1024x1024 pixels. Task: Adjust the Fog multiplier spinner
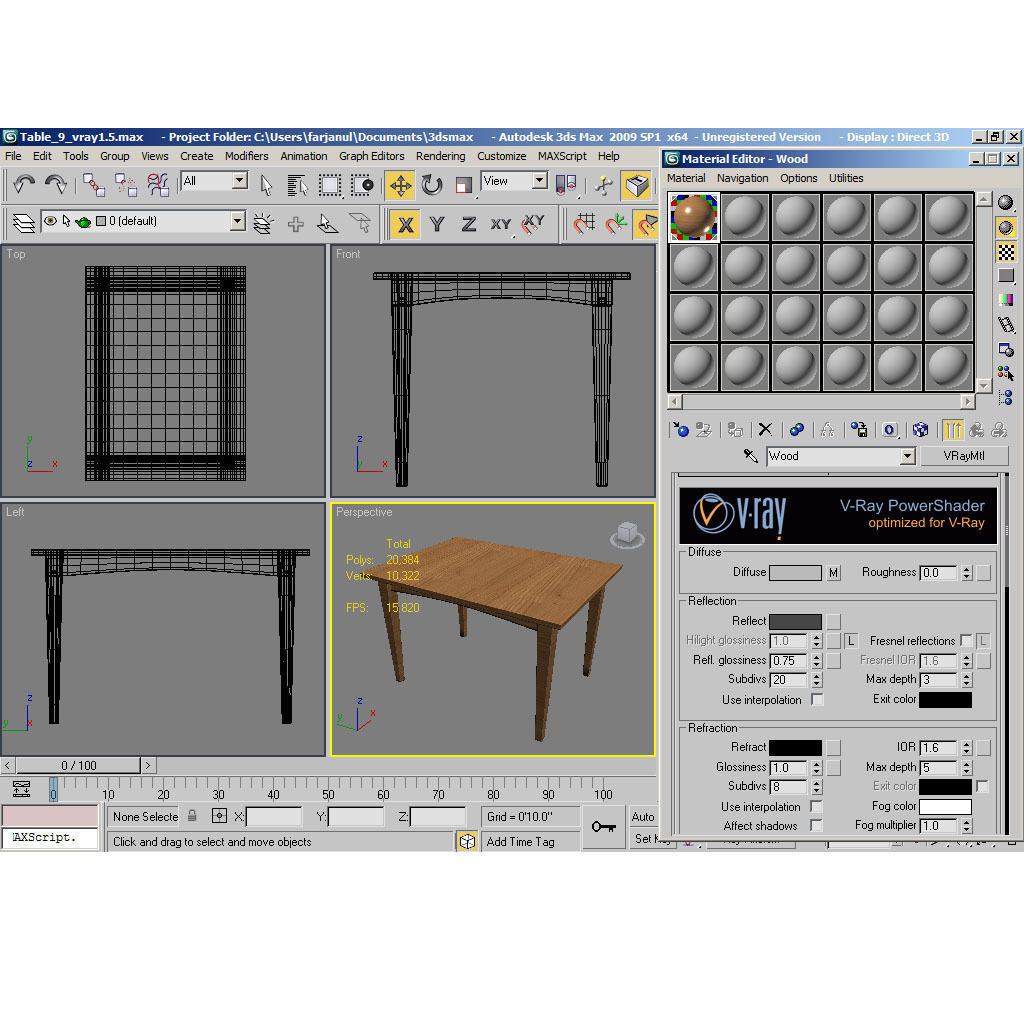(967, 825)
